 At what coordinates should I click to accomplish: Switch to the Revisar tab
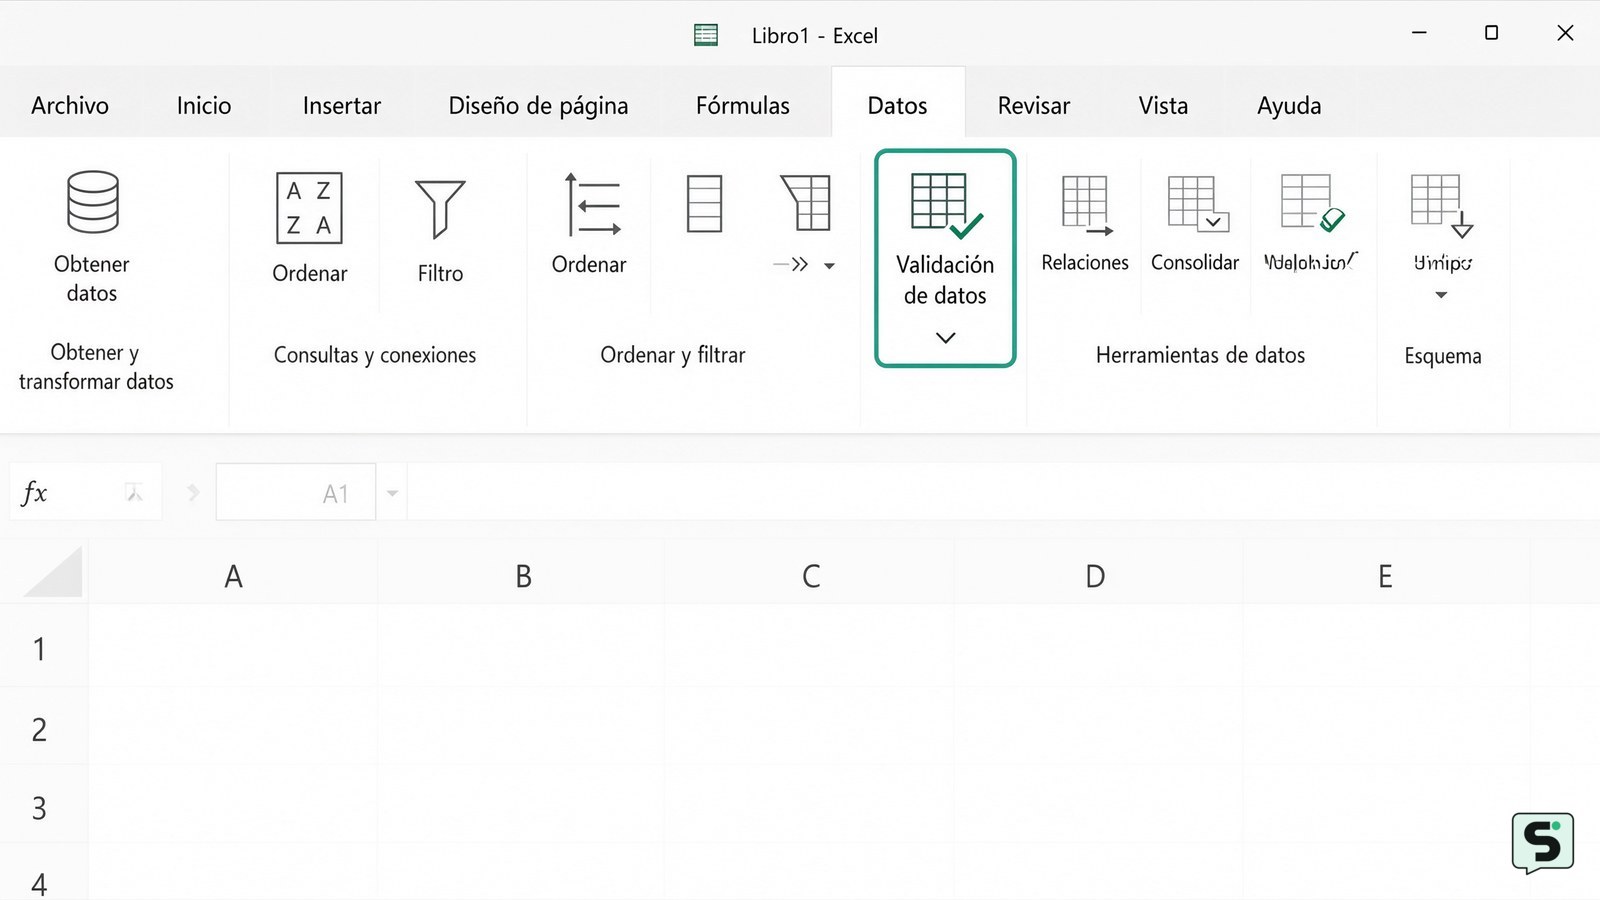pyautogui.click(x=1034, y=106)
